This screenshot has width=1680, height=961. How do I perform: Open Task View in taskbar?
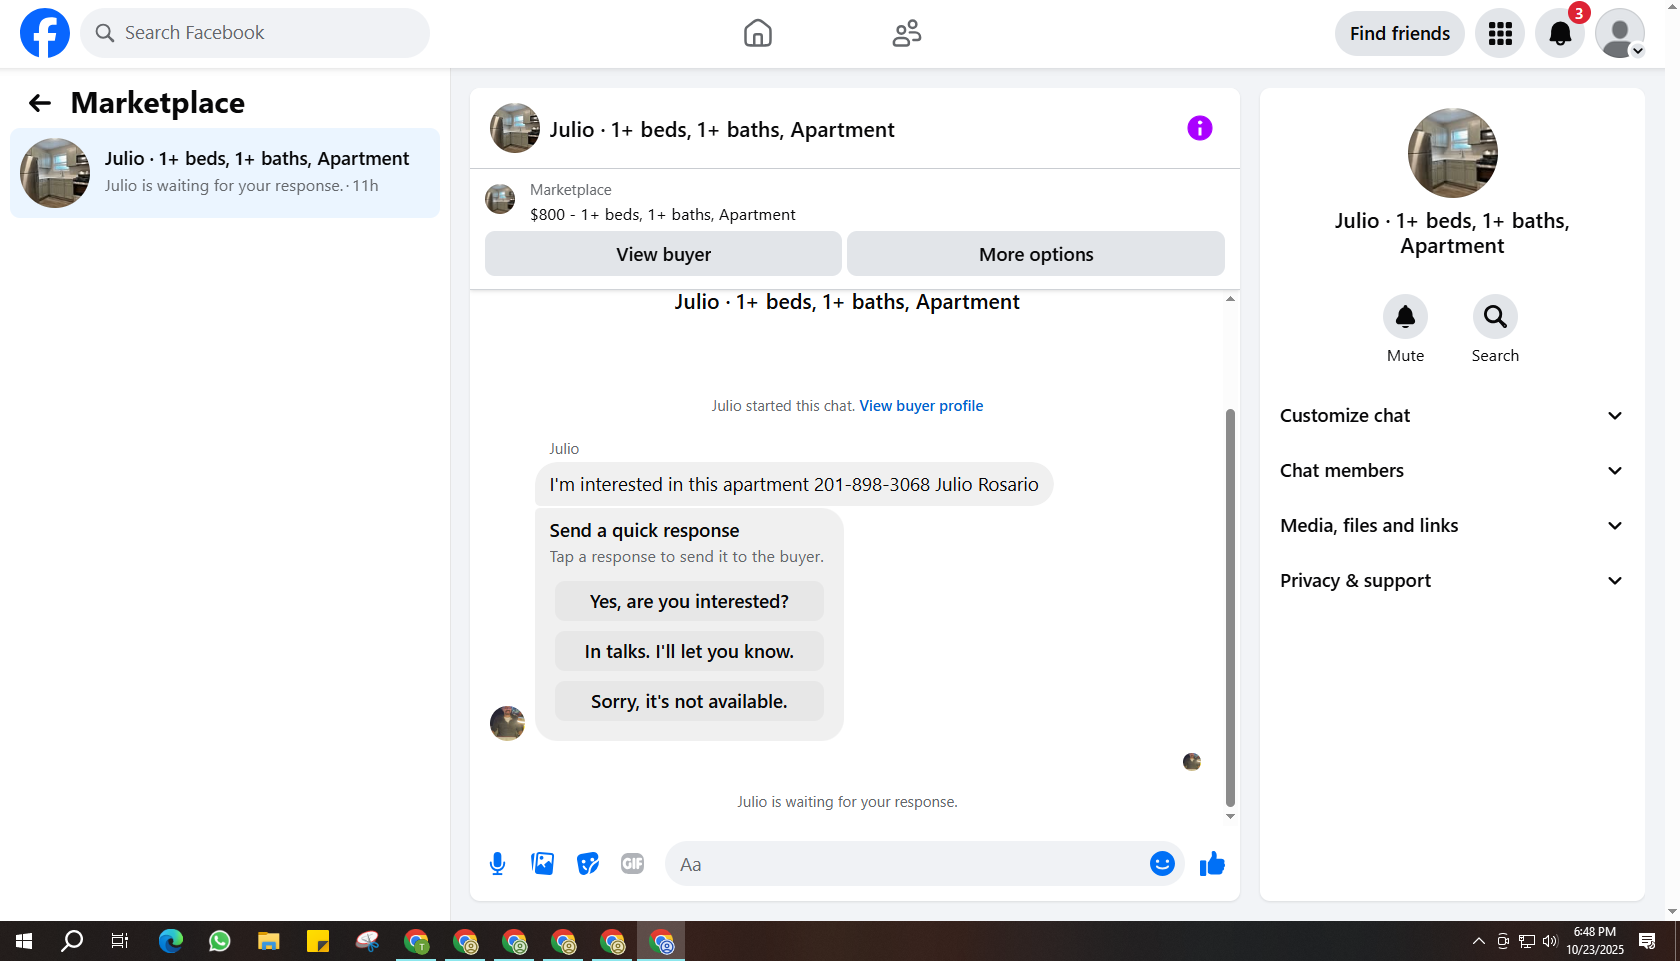pos(120,941)
